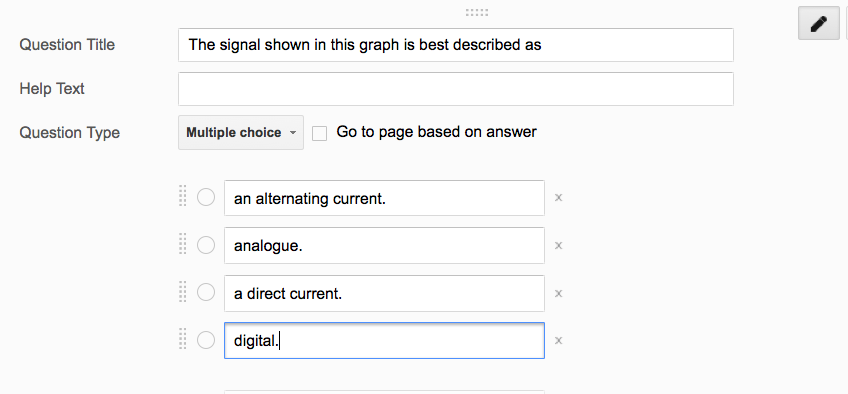Grab the drag handle beside 'digital.'

coord(182,338)
